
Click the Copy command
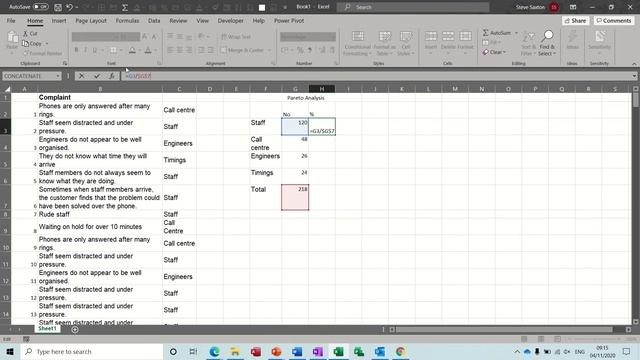(33, 43)
